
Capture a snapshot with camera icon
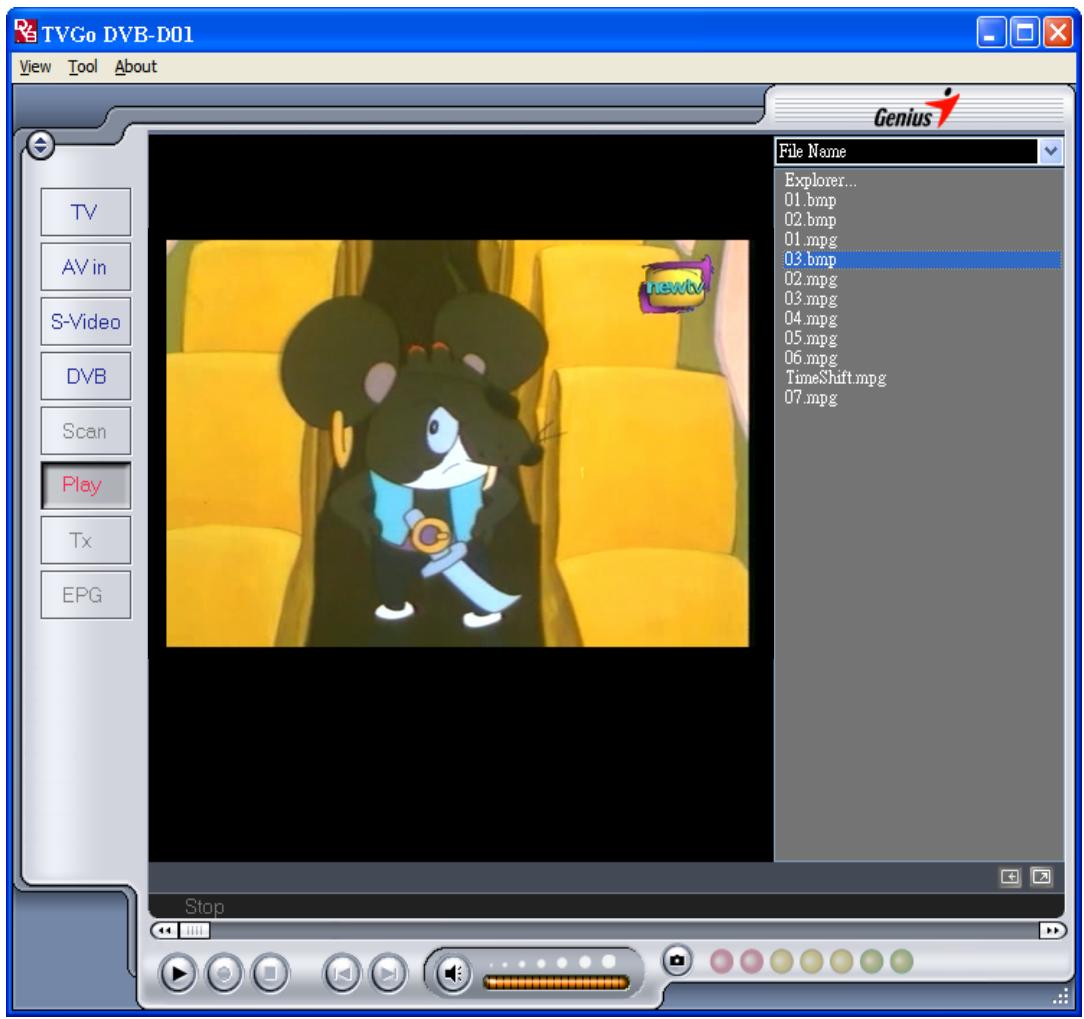677,960
